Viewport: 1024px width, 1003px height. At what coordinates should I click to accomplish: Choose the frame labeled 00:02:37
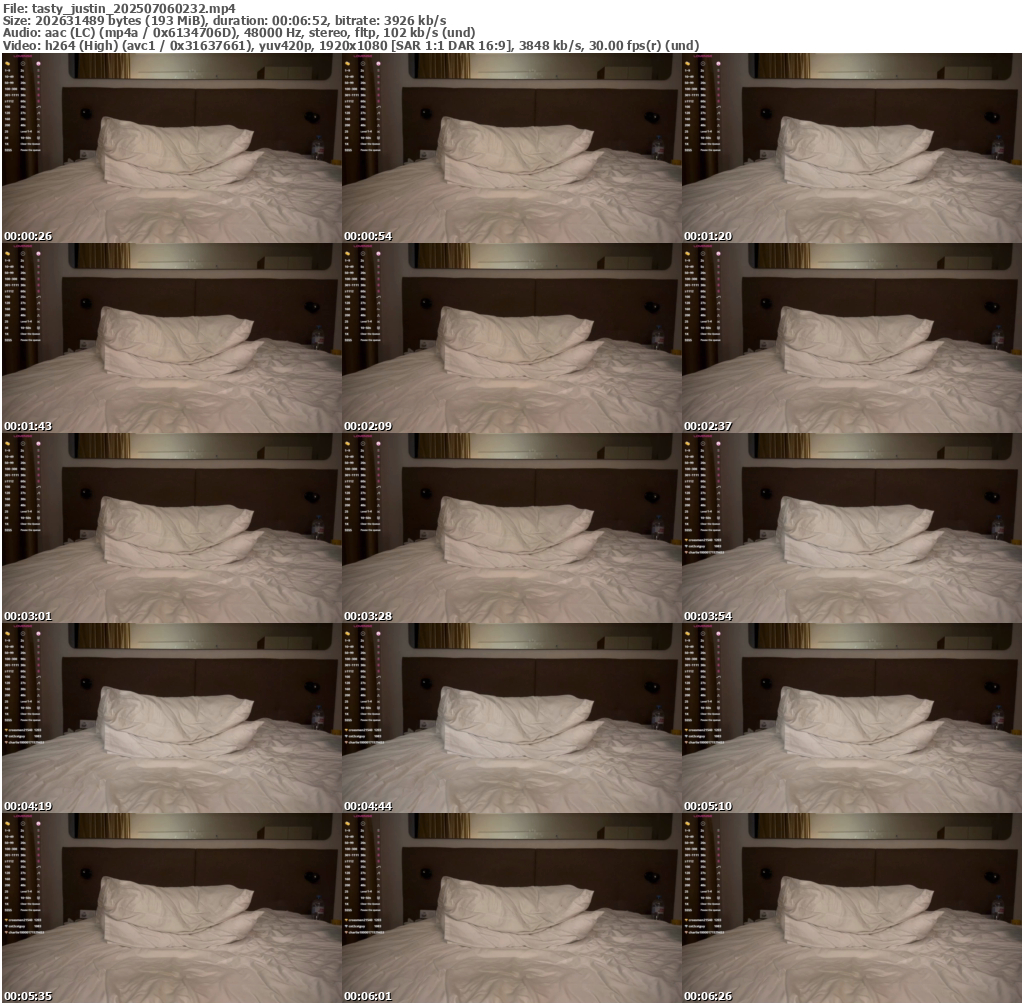[852, 338]
